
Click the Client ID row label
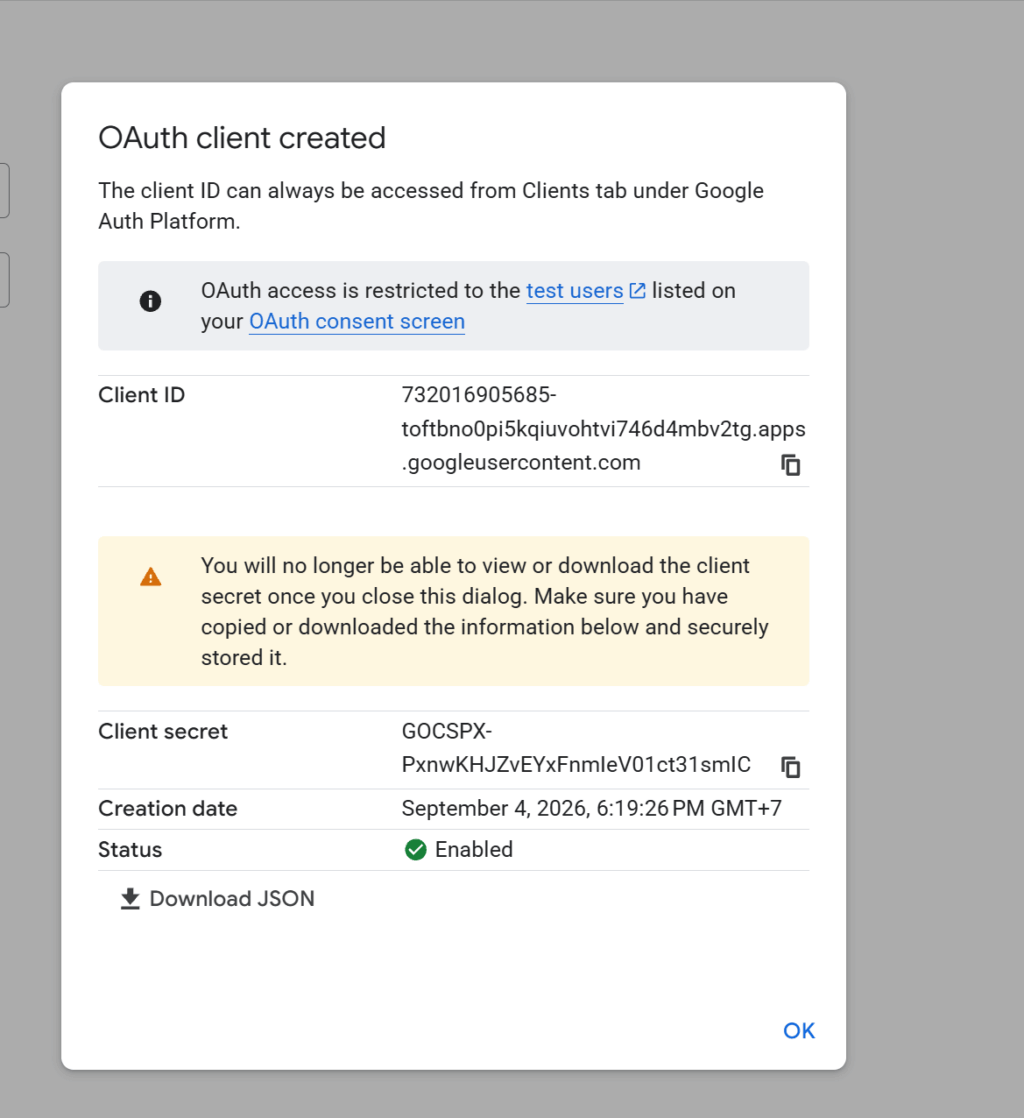(141, 395)
